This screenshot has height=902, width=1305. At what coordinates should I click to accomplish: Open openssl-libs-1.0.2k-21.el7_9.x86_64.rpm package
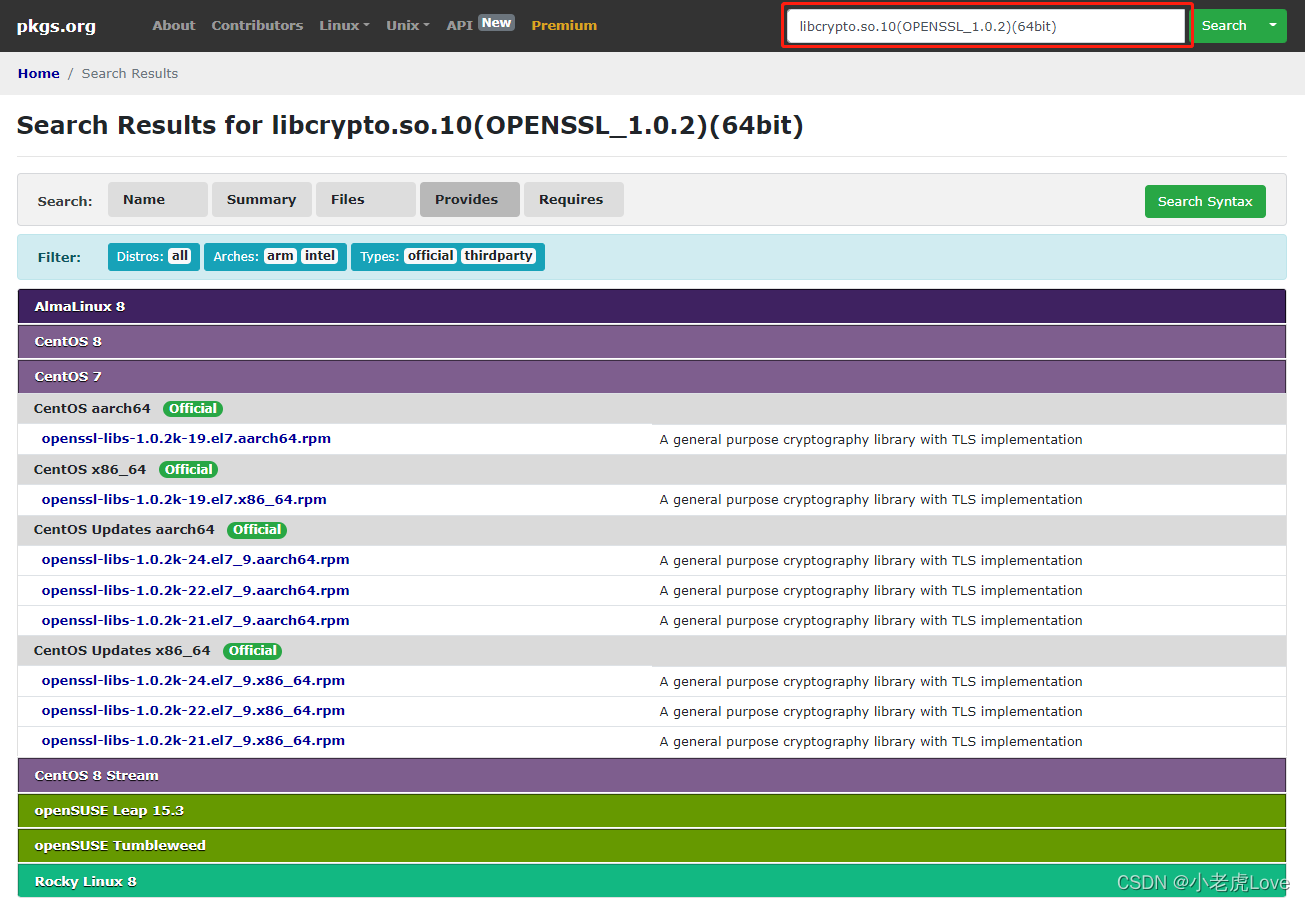193,741
